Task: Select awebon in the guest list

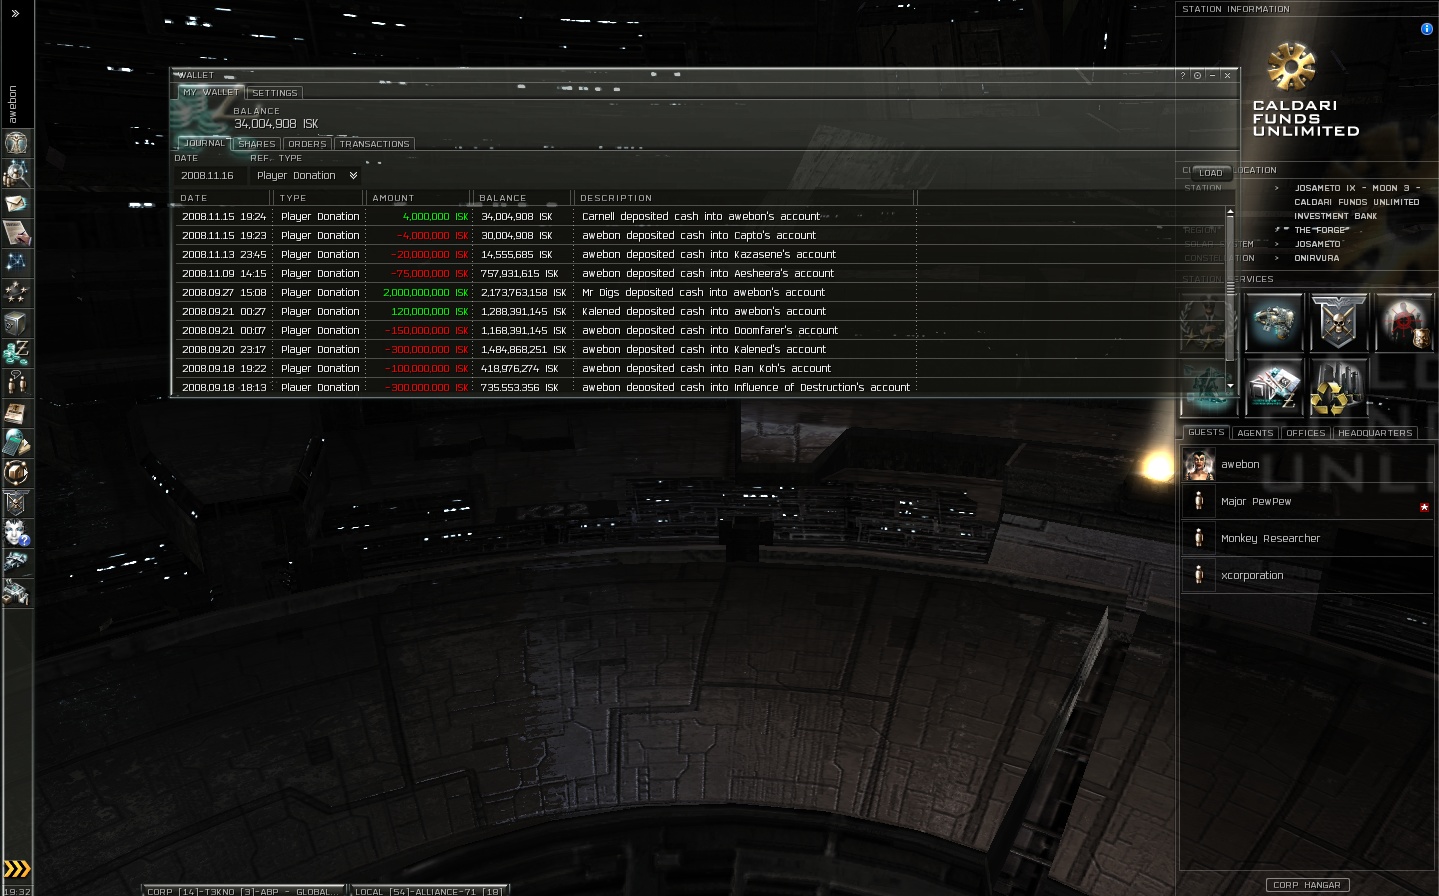Action: click(1307, 464)
